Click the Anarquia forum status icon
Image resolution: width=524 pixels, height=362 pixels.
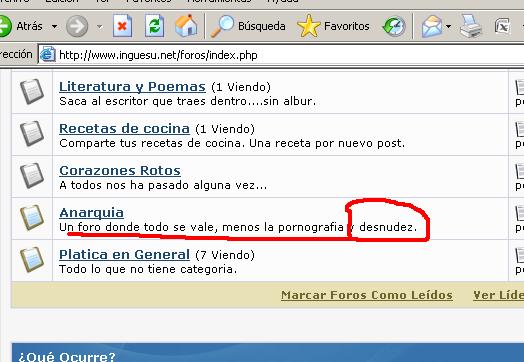32,218
